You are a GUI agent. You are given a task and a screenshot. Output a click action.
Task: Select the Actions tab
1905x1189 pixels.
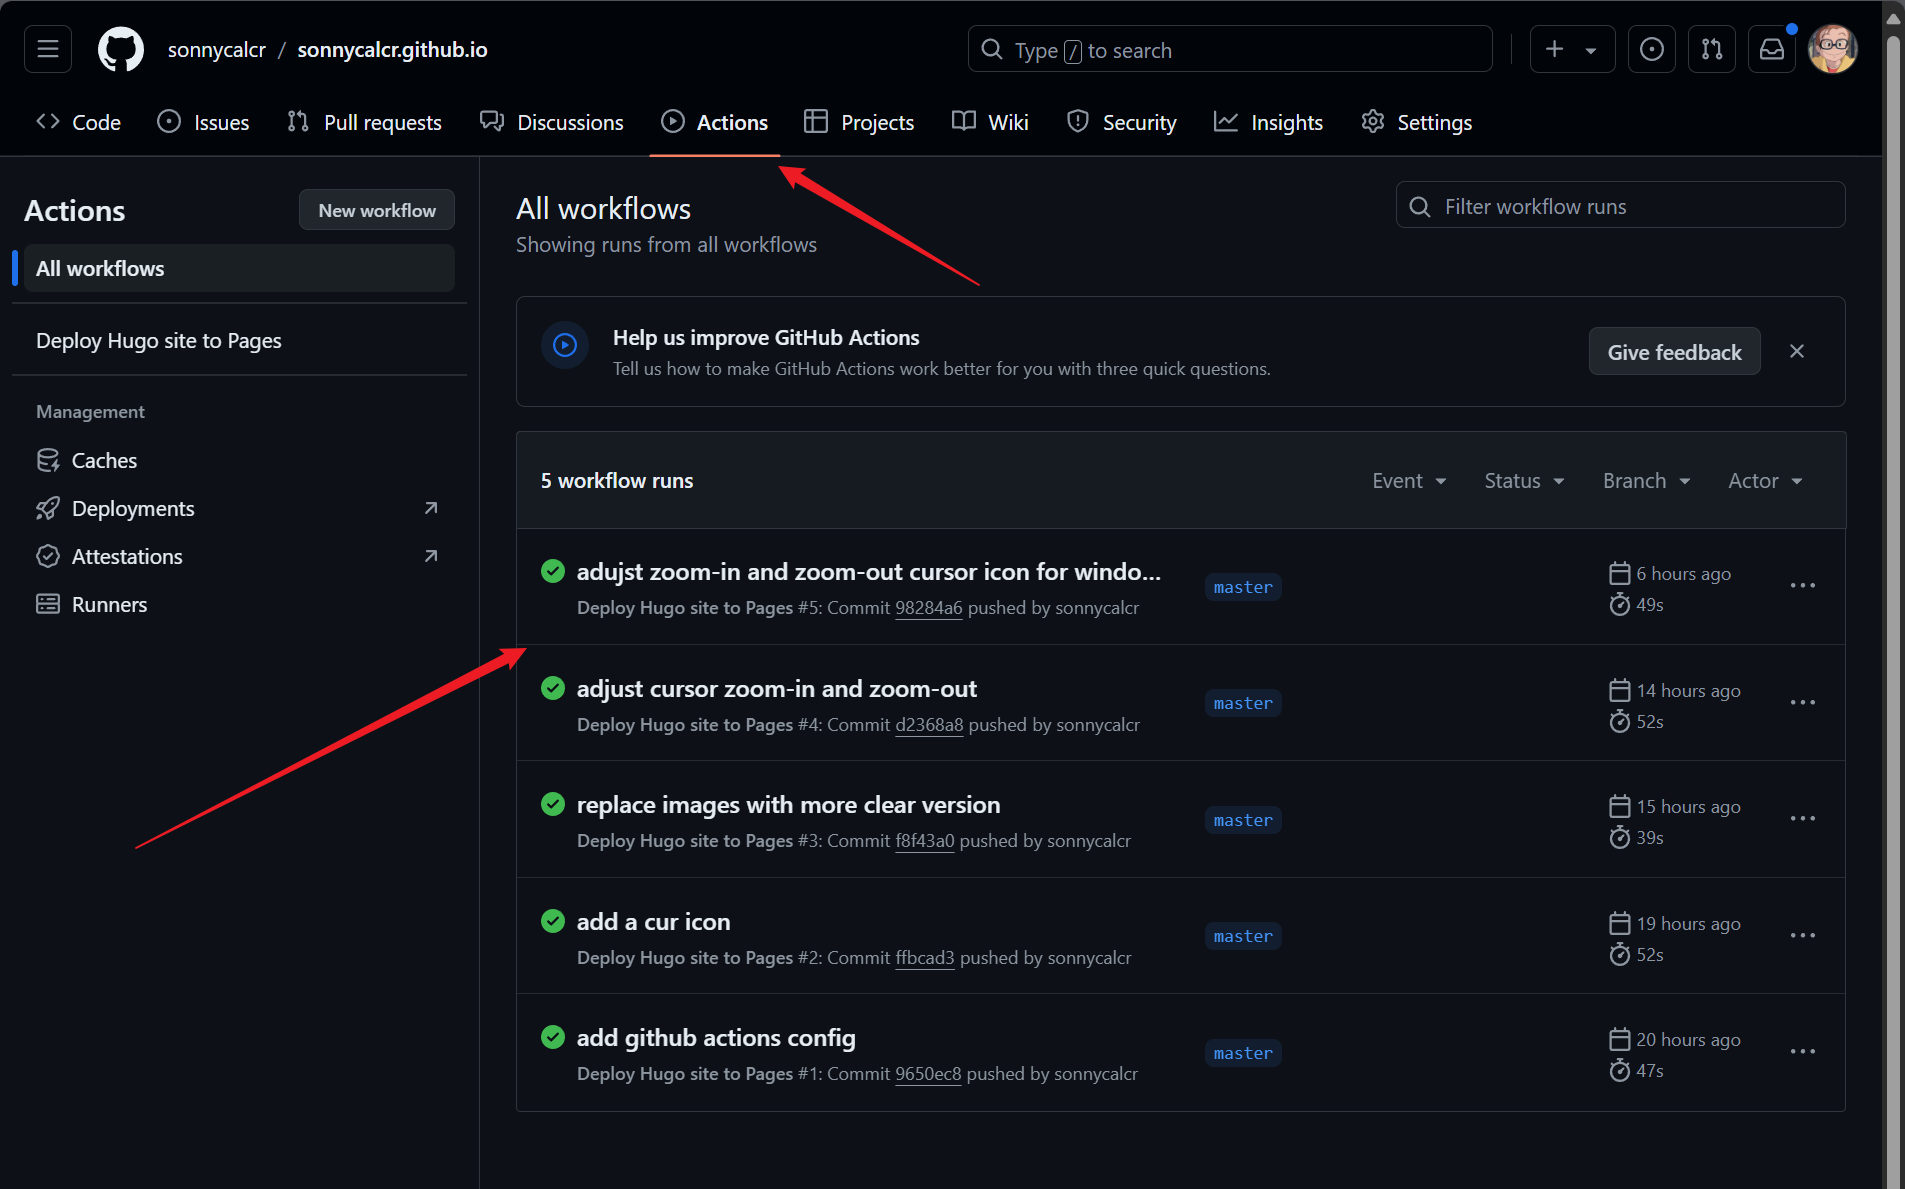[x=715, y=122]
